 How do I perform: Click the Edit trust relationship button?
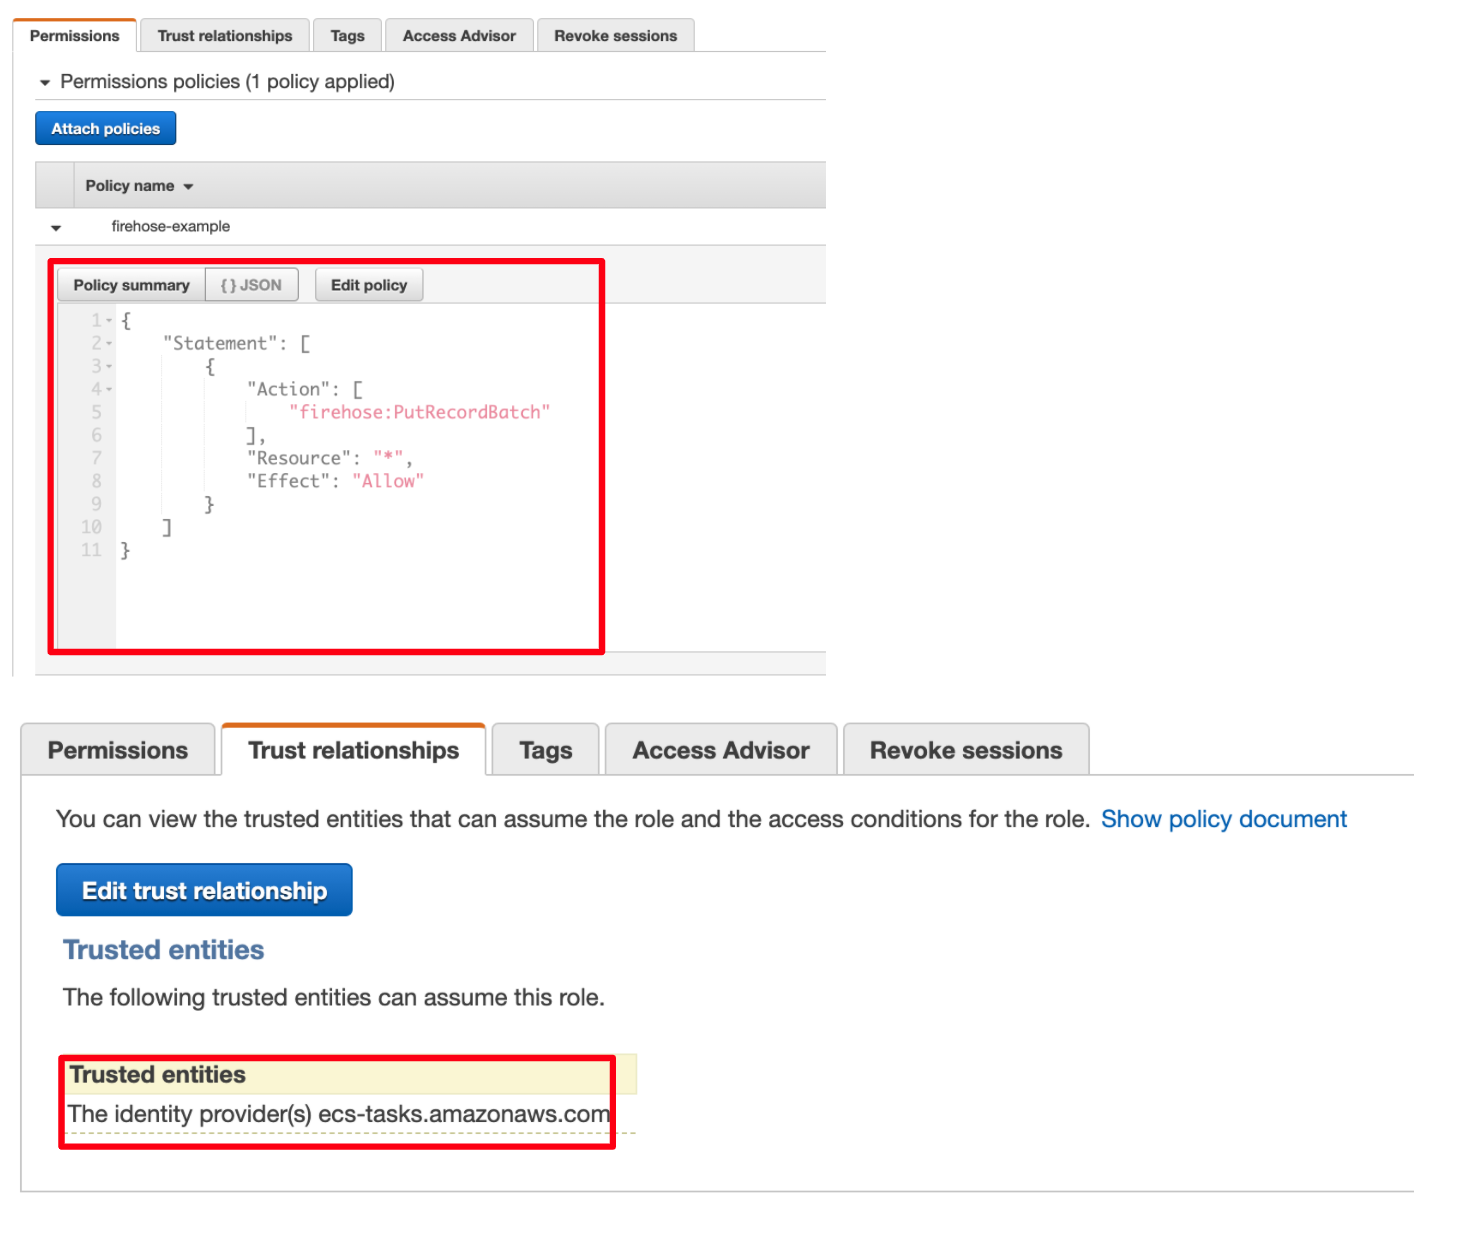point(204,890)
